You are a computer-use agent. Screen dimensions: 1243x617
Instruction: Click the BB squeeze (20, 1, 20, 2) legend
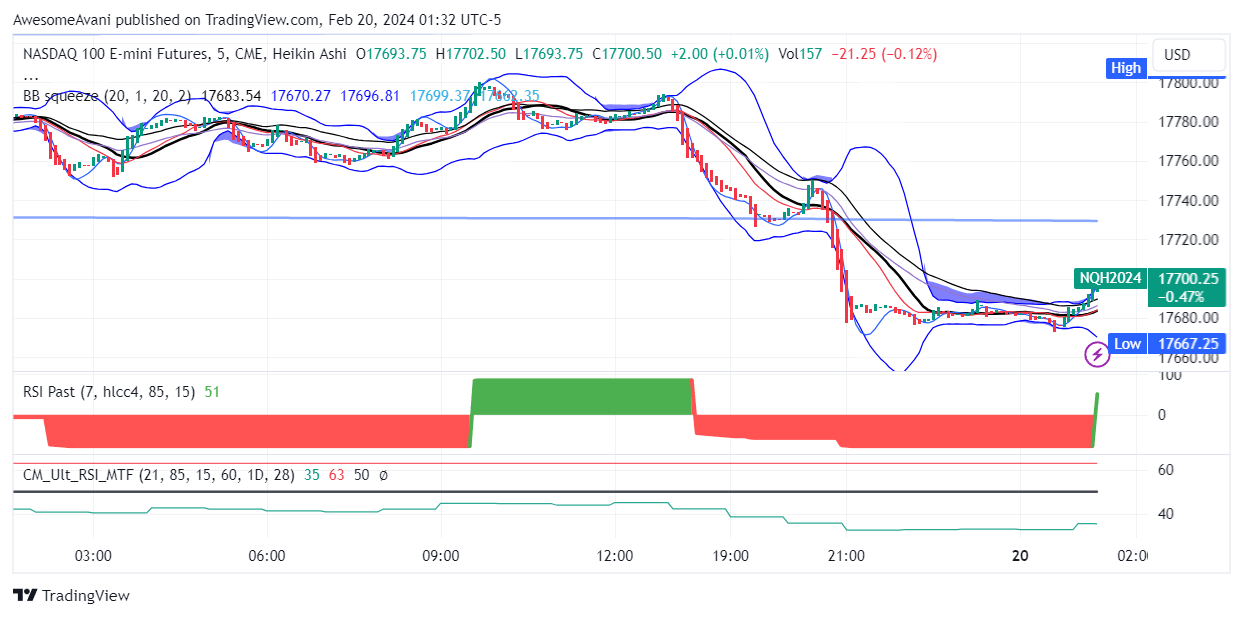108,96
